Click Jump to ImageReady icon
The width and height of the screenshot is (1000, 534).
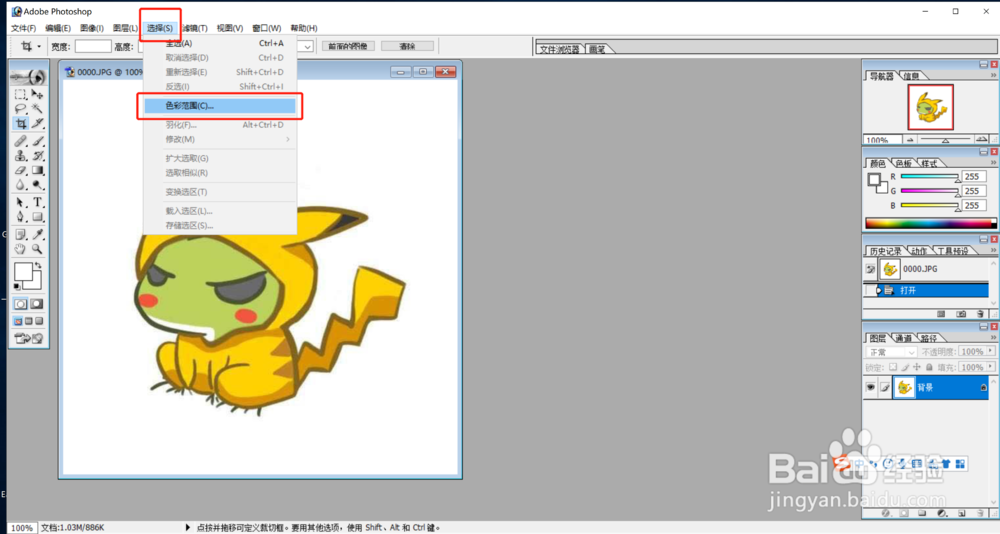pyautogui.click(x=29, y=338)
